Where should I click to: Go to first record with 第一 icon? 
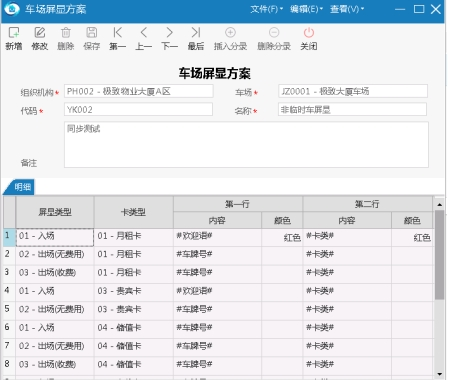click(117, 33)
